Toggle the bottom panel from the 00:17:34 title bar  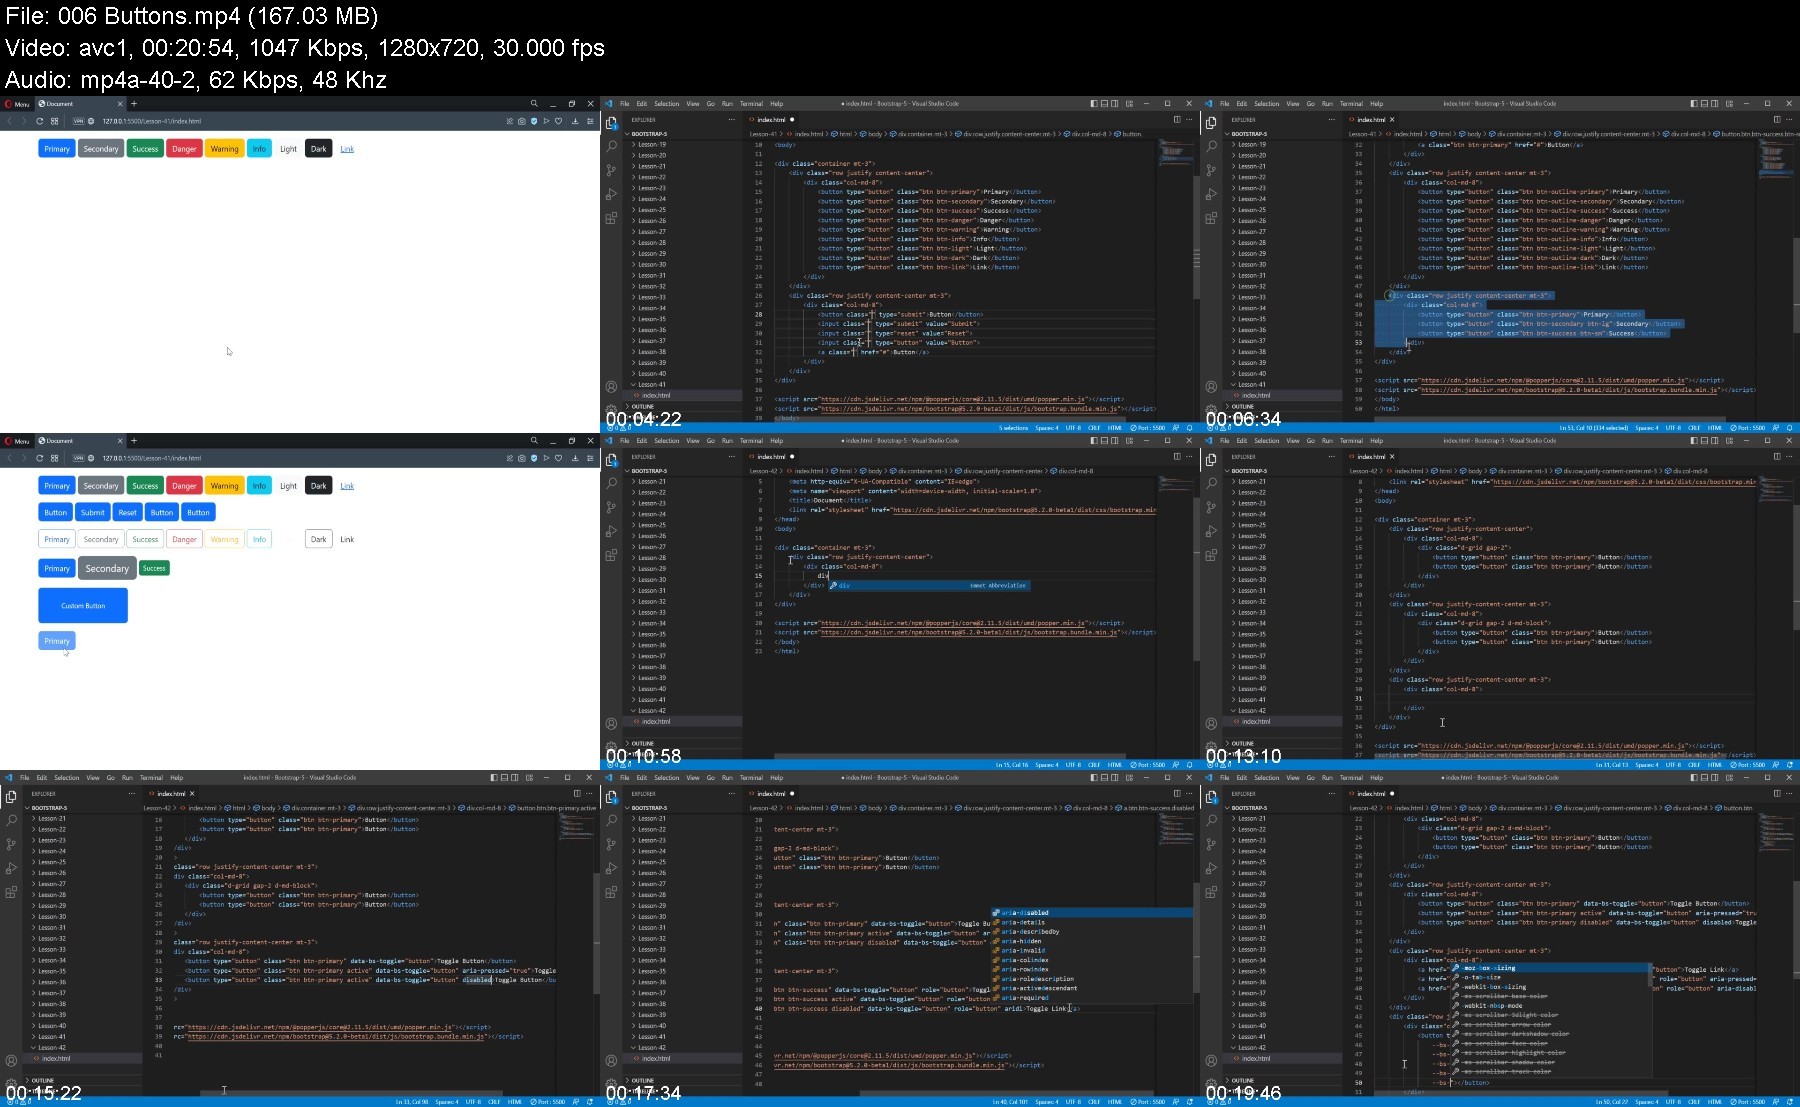[1105, 778]
